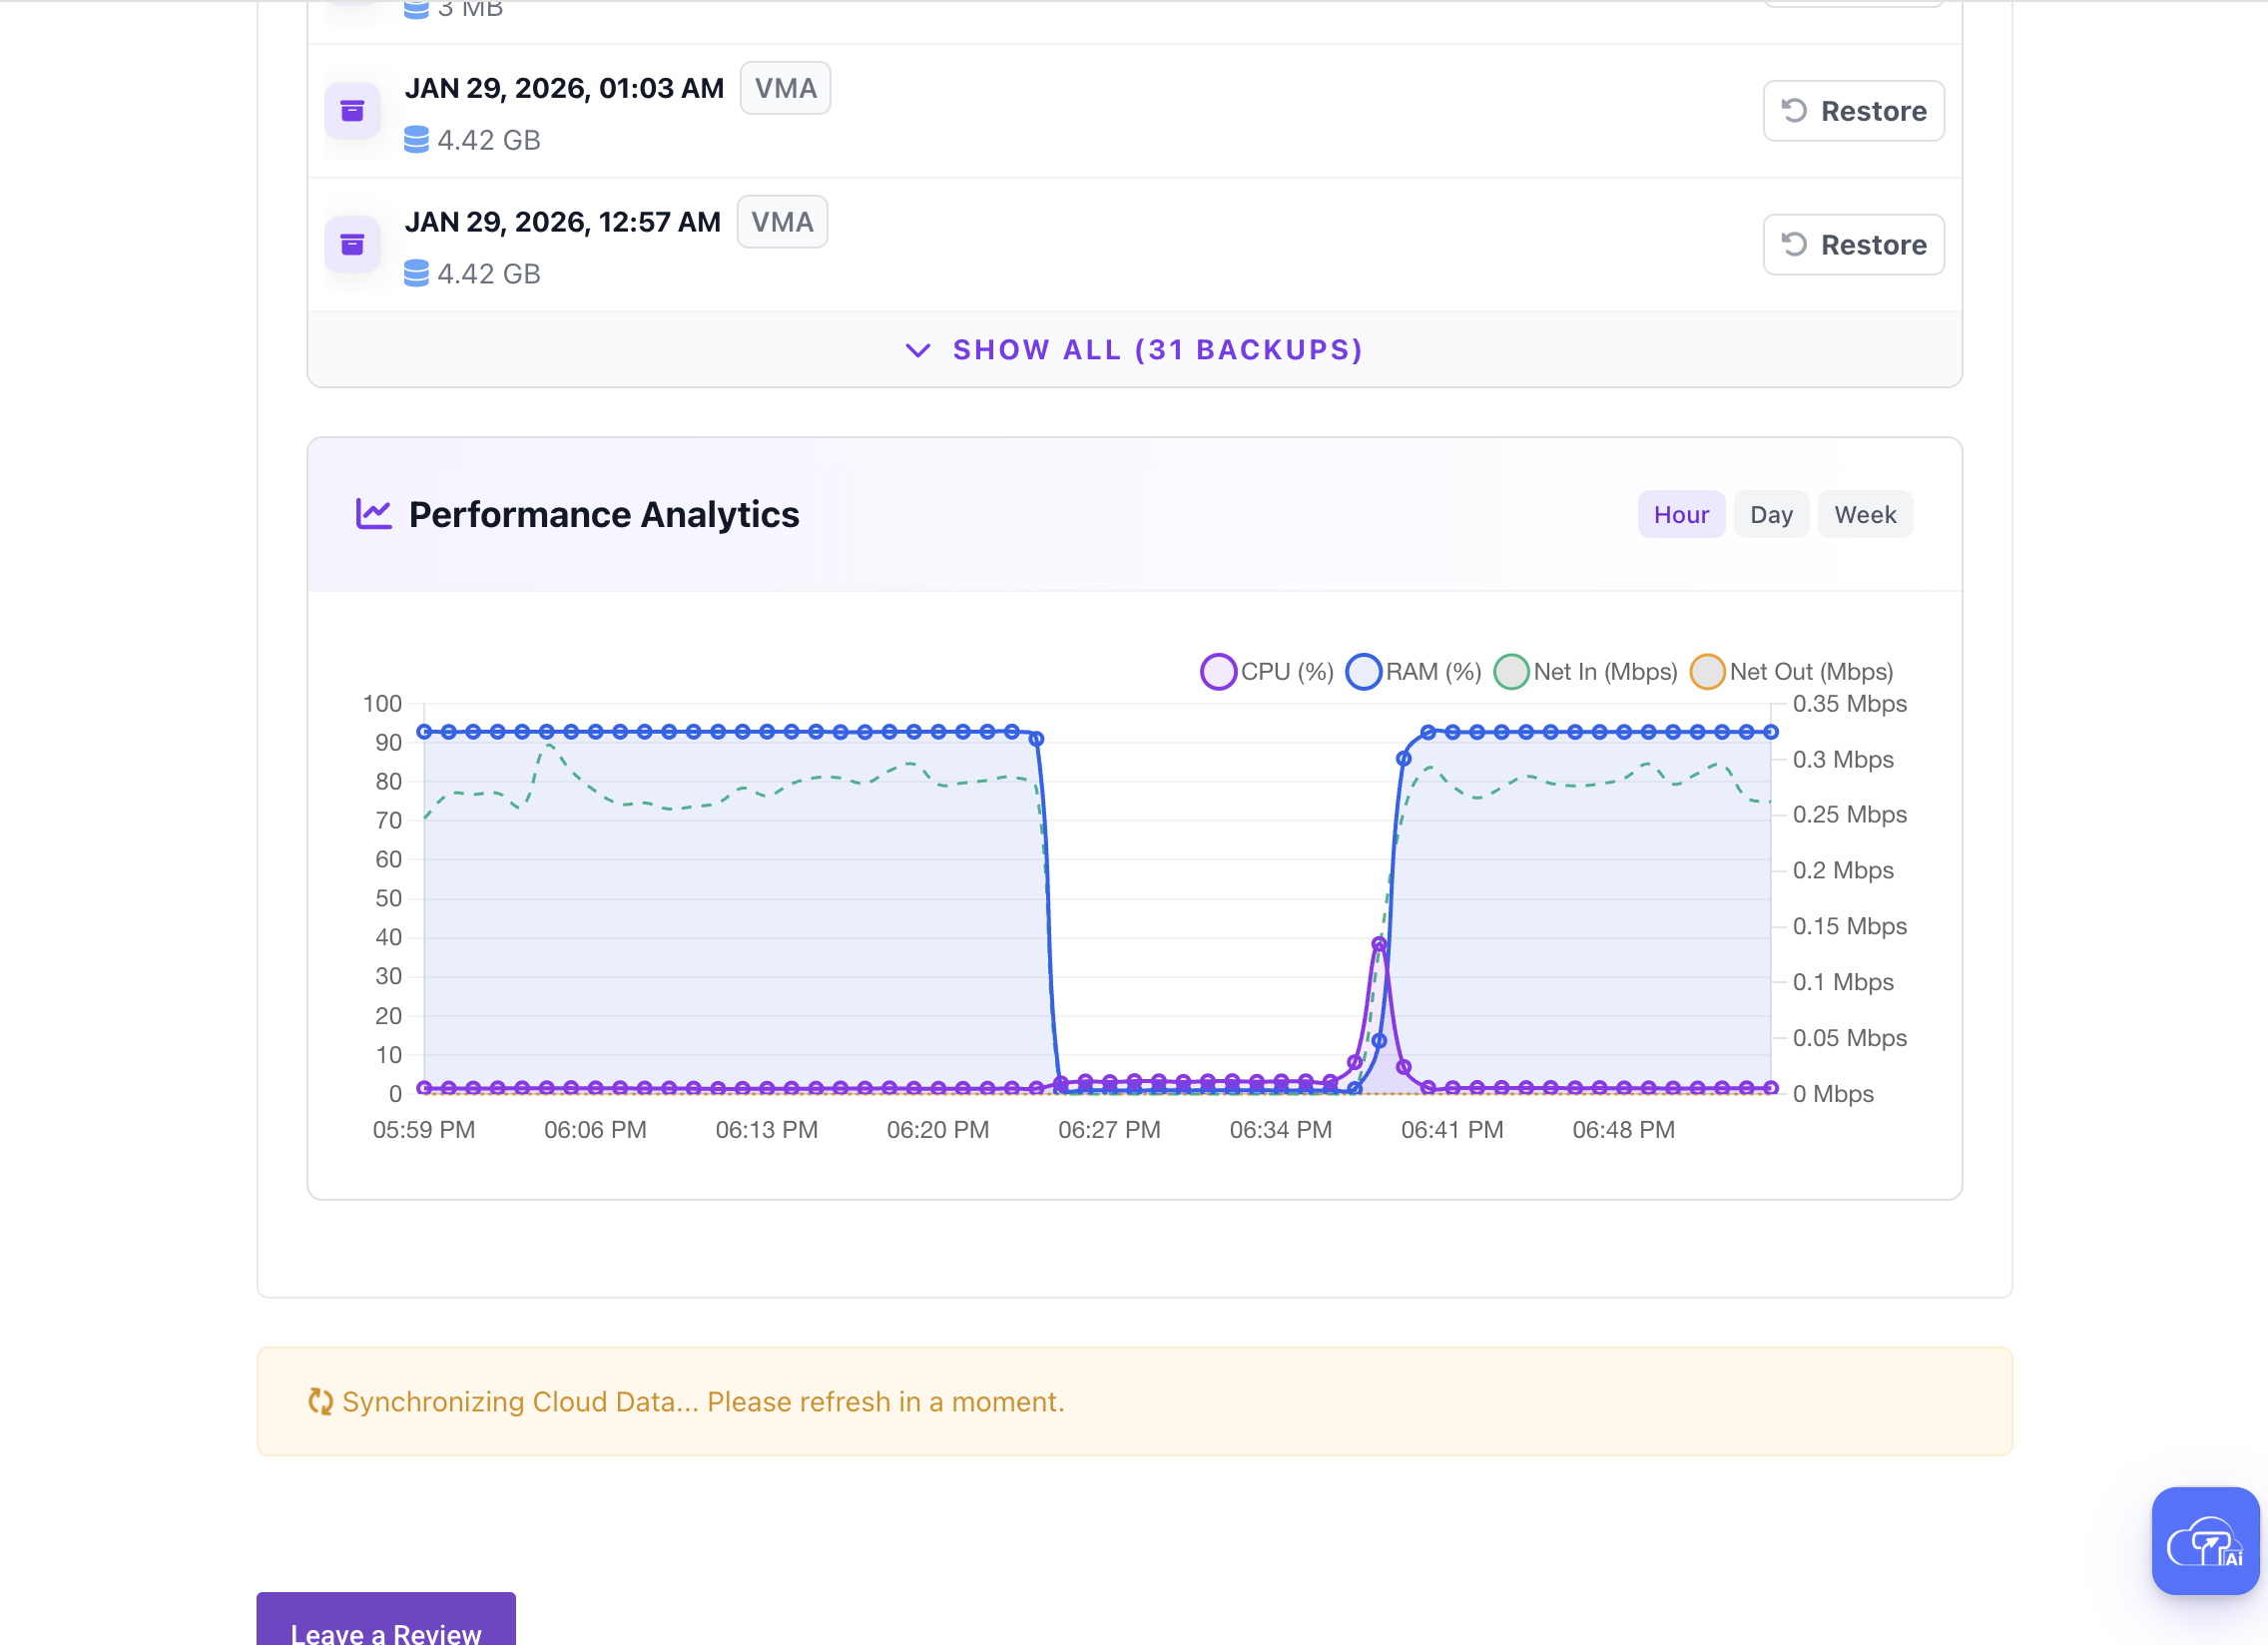Select the Hour analytics range
The height and width of the screenshot is (1645, 2268).
(x=1680, y=515)
